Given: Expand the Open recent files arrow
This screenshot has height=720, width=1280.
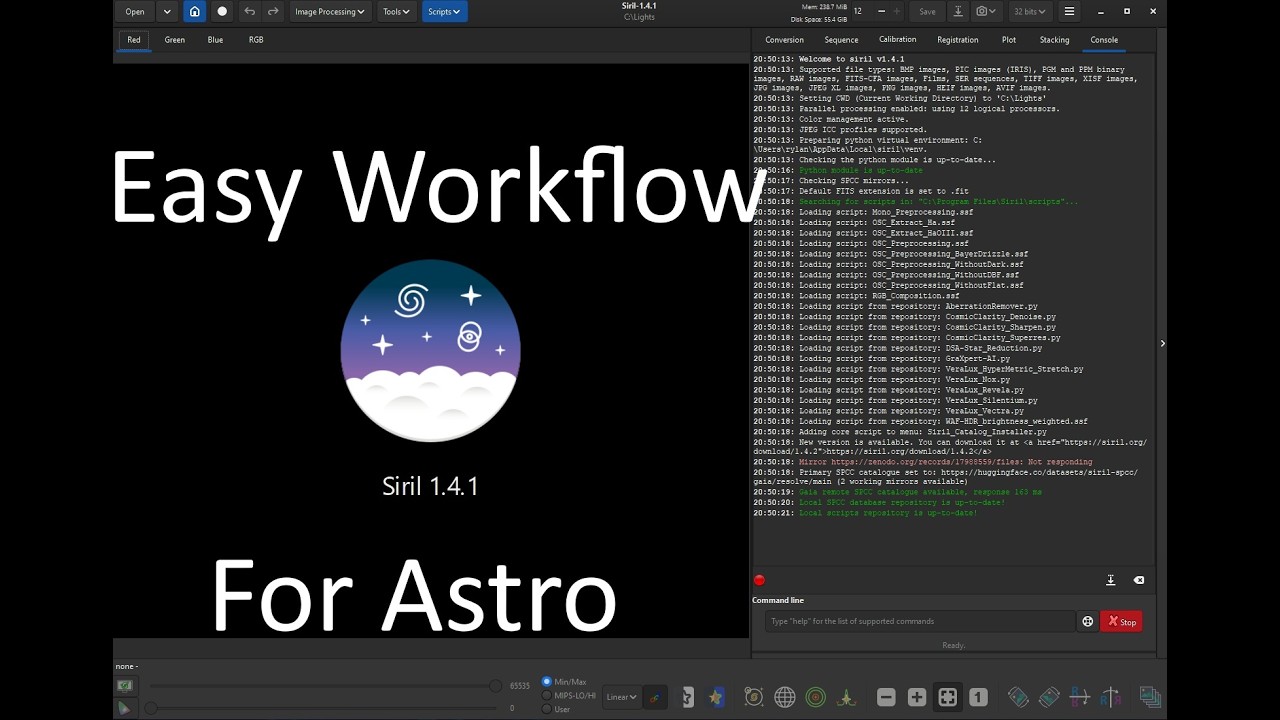Looking at the screenshot, I should click(x=166, y=11).
